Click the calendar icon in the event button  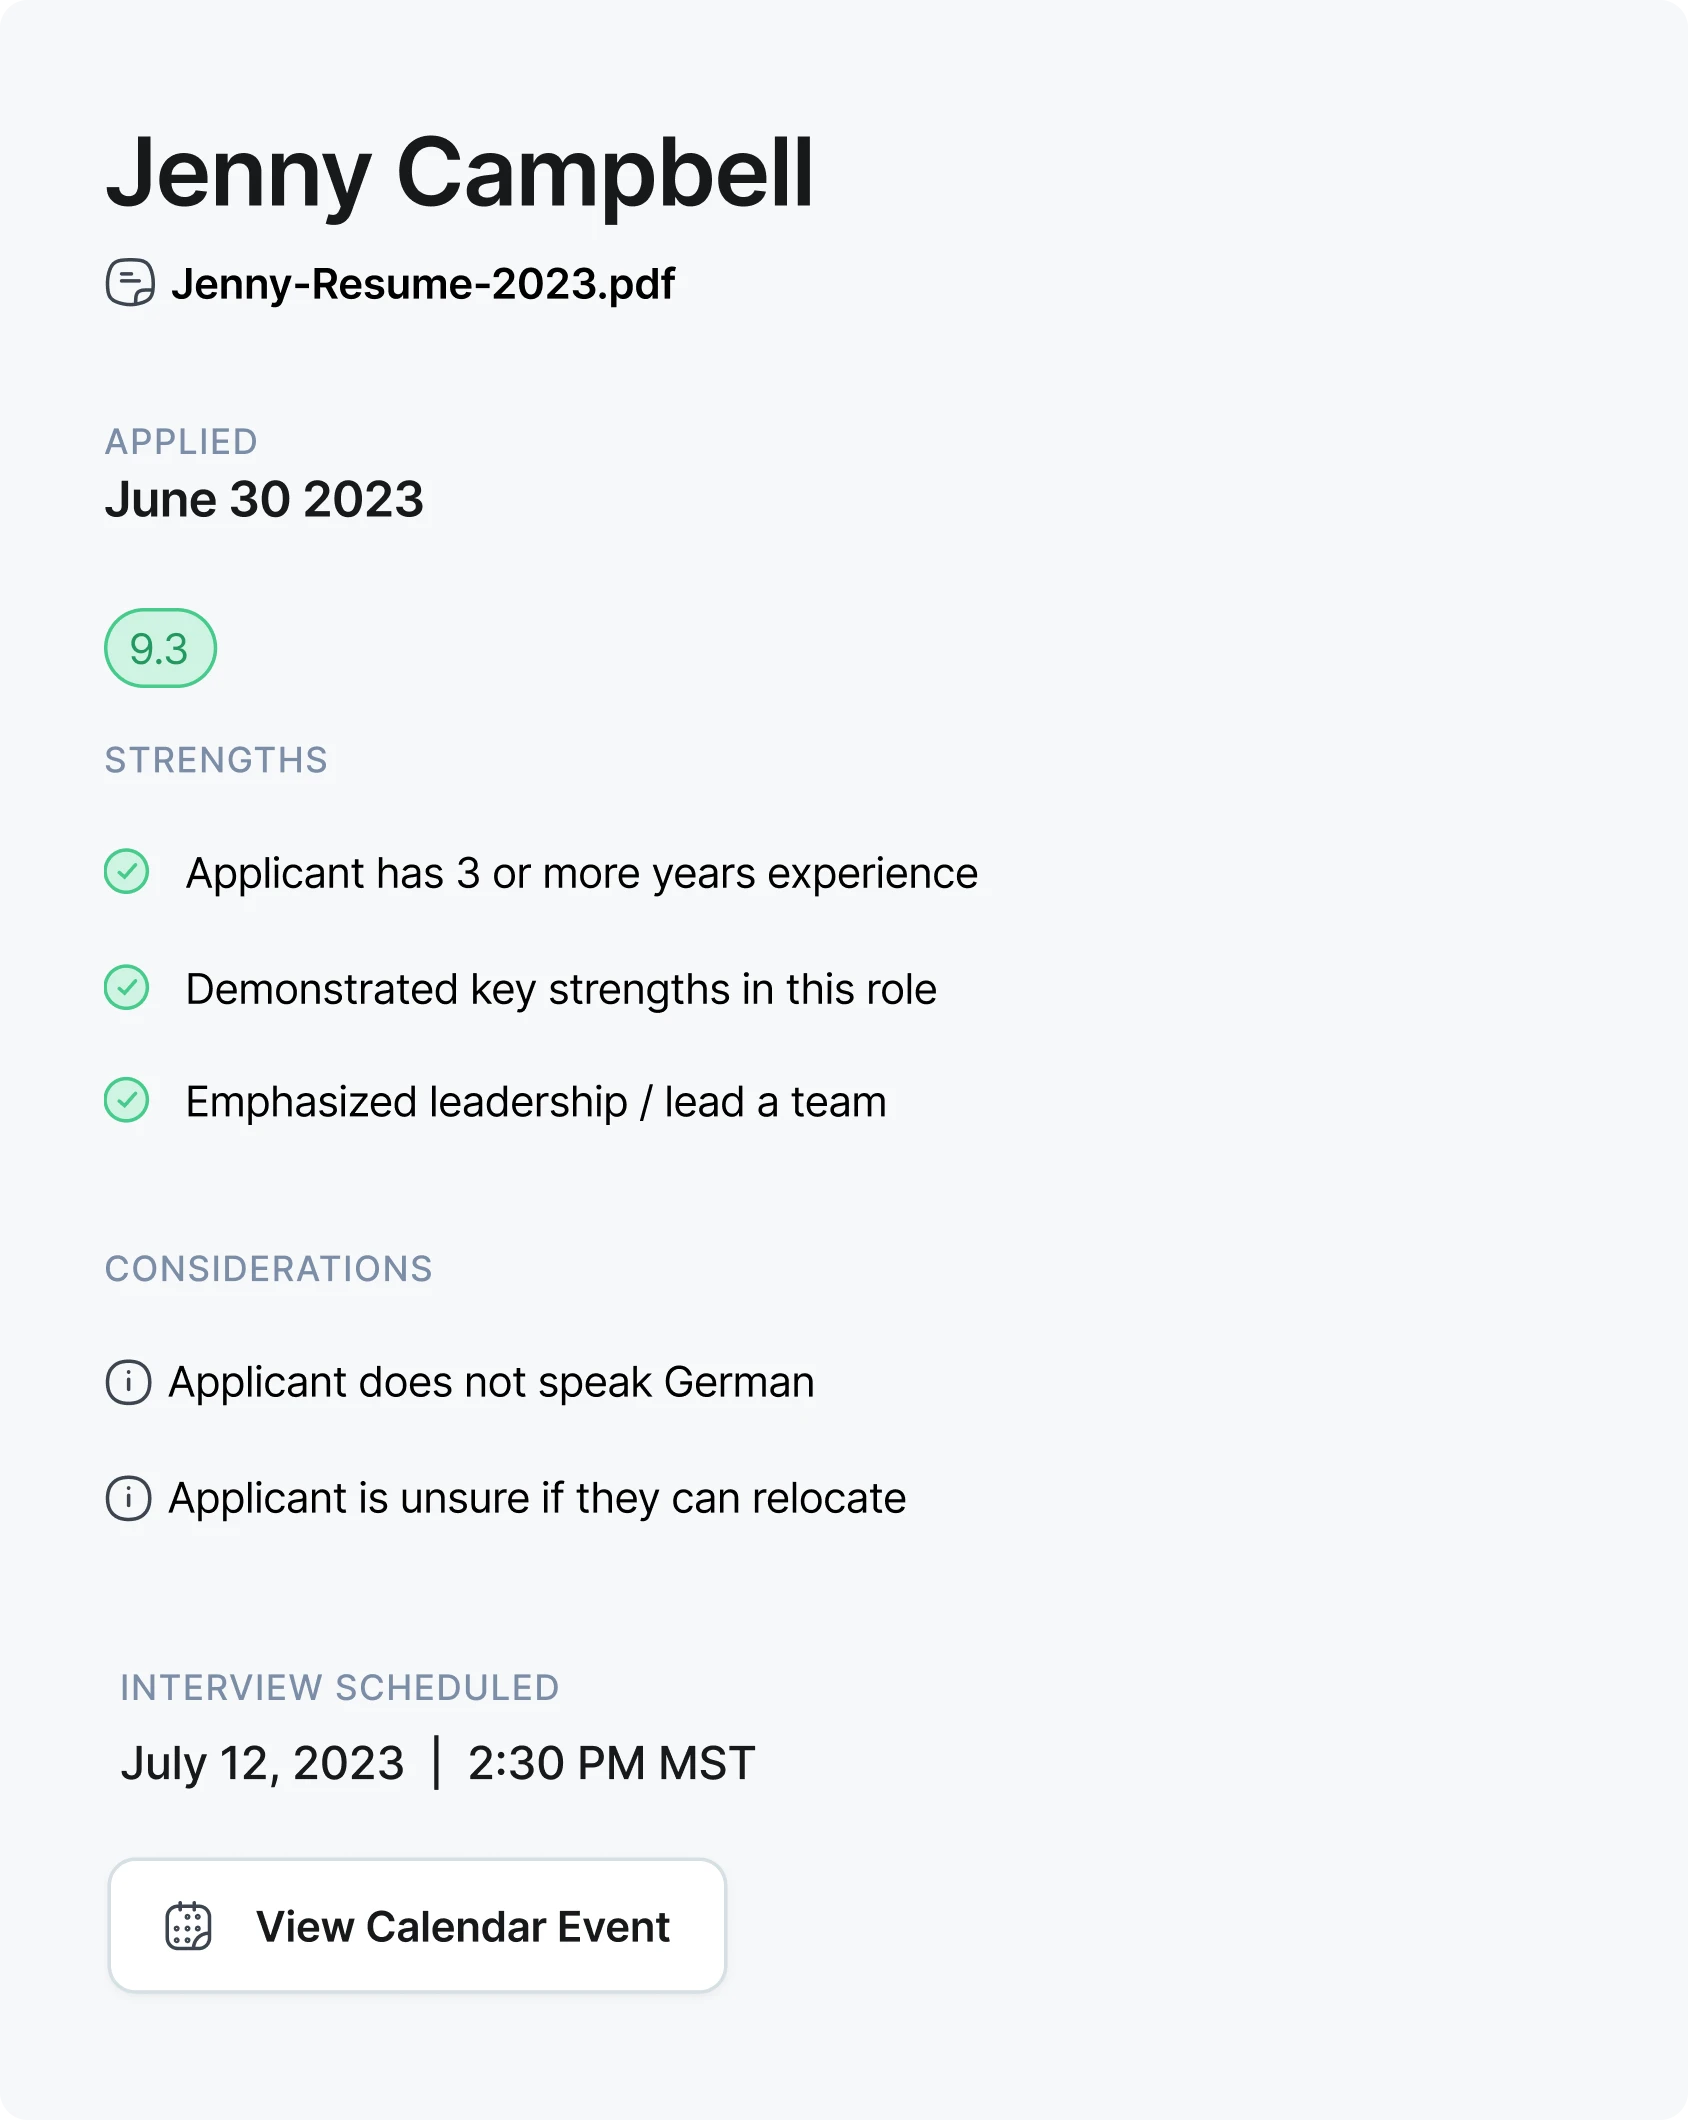[x=188, y=1926]
